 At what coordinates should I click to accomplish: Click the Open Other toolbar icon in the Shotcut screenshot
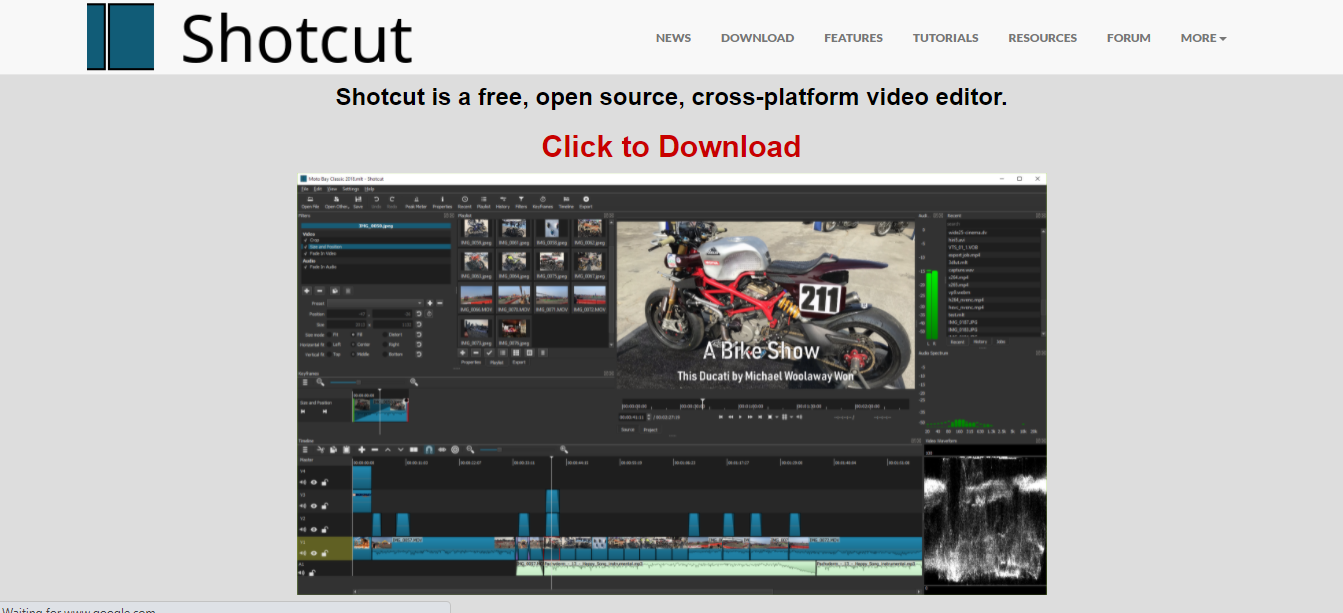337,202
